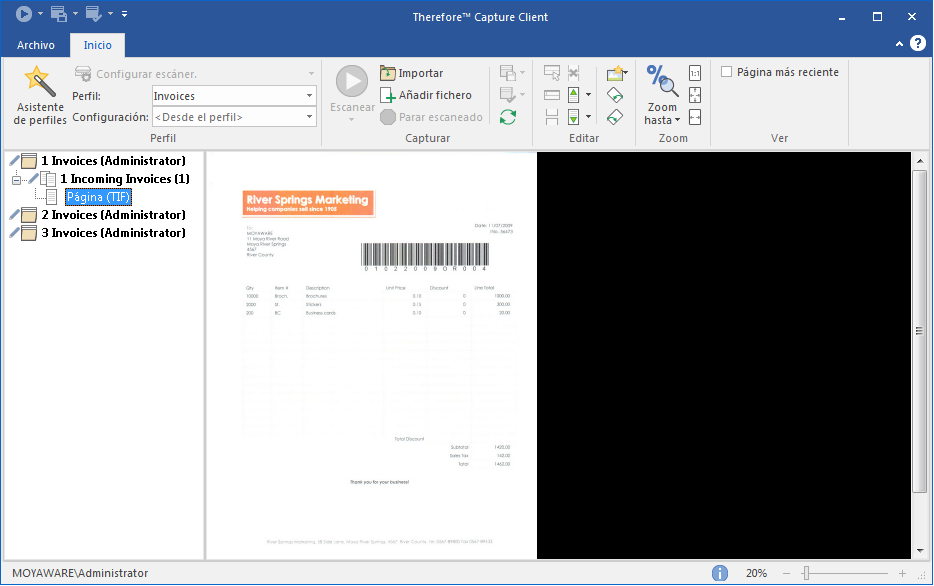
Task: Click the Añadir fichero plus icon
Action: 388,95
